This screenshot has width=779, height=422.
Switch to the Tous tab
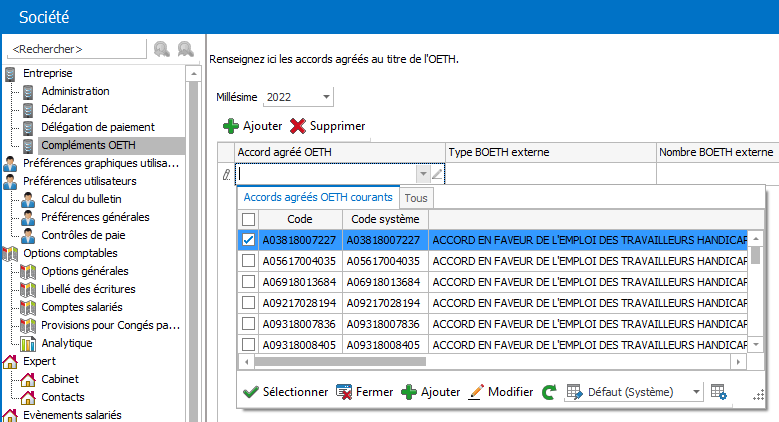coord(416,198)
